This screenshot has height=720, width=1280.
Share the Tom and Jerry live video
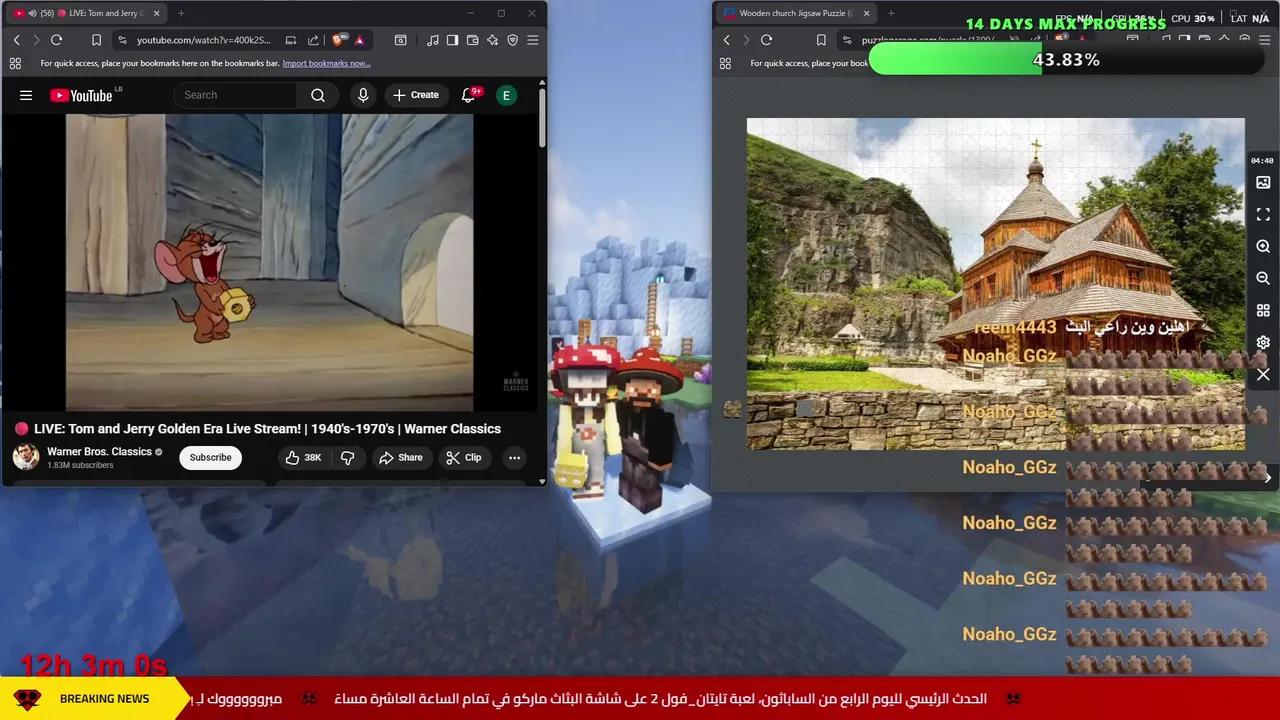401,457
